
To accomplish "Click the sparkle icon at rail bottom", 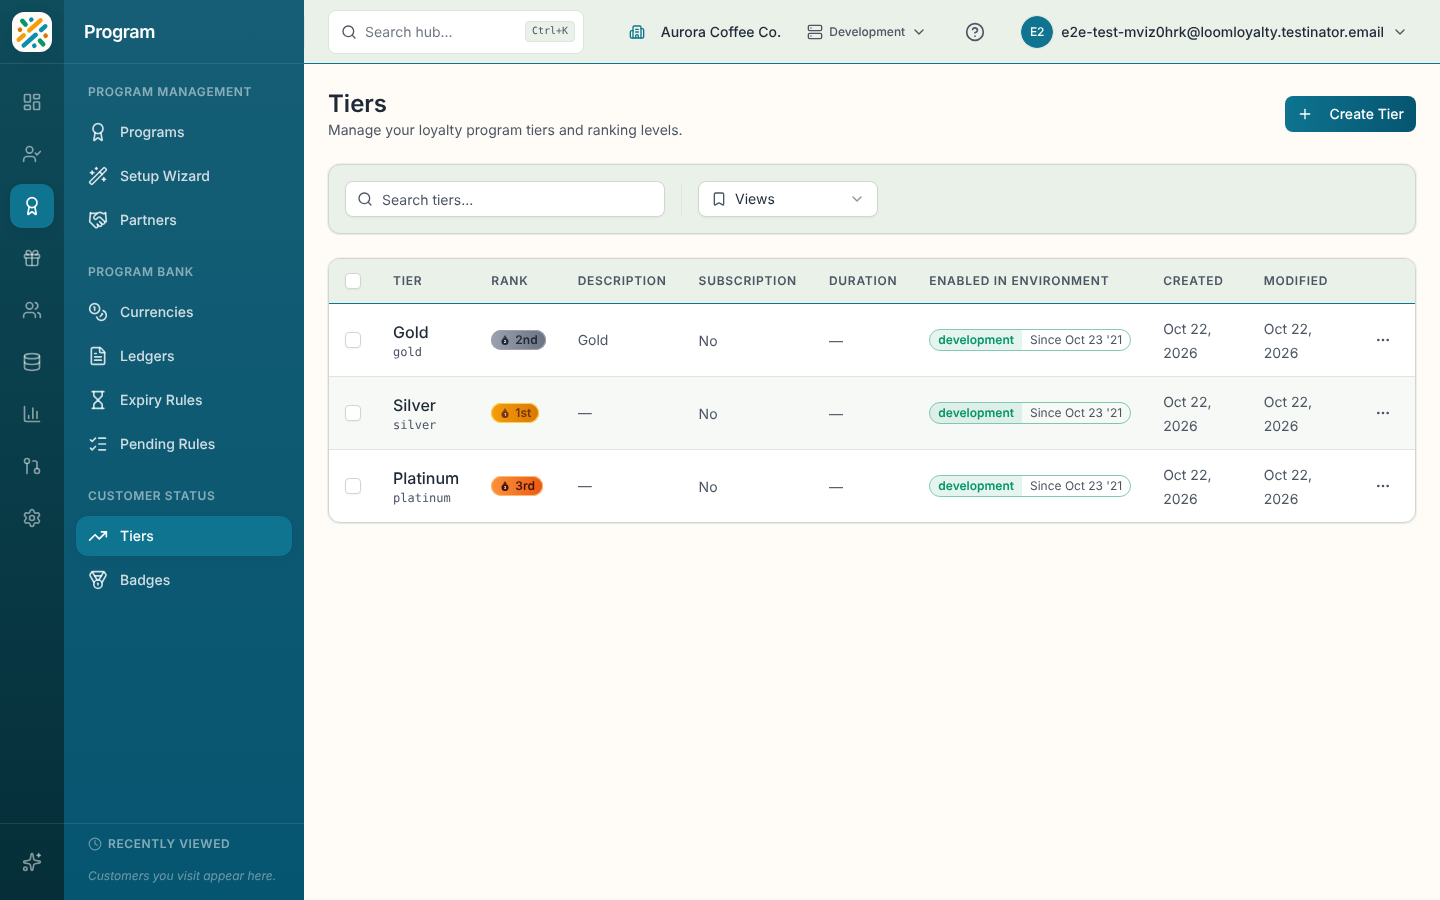I will (x=32, y=862).
